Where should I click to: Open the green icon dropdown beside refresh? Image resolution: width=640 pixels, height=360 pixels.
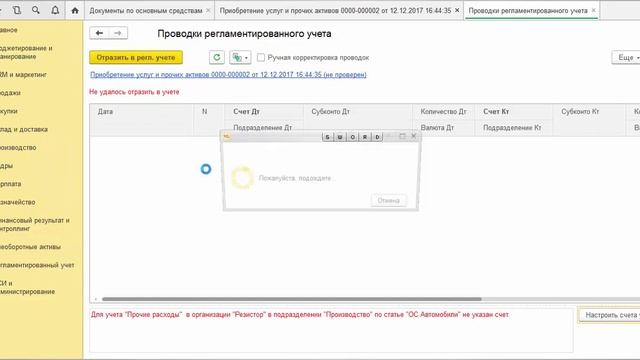(240, 58)
